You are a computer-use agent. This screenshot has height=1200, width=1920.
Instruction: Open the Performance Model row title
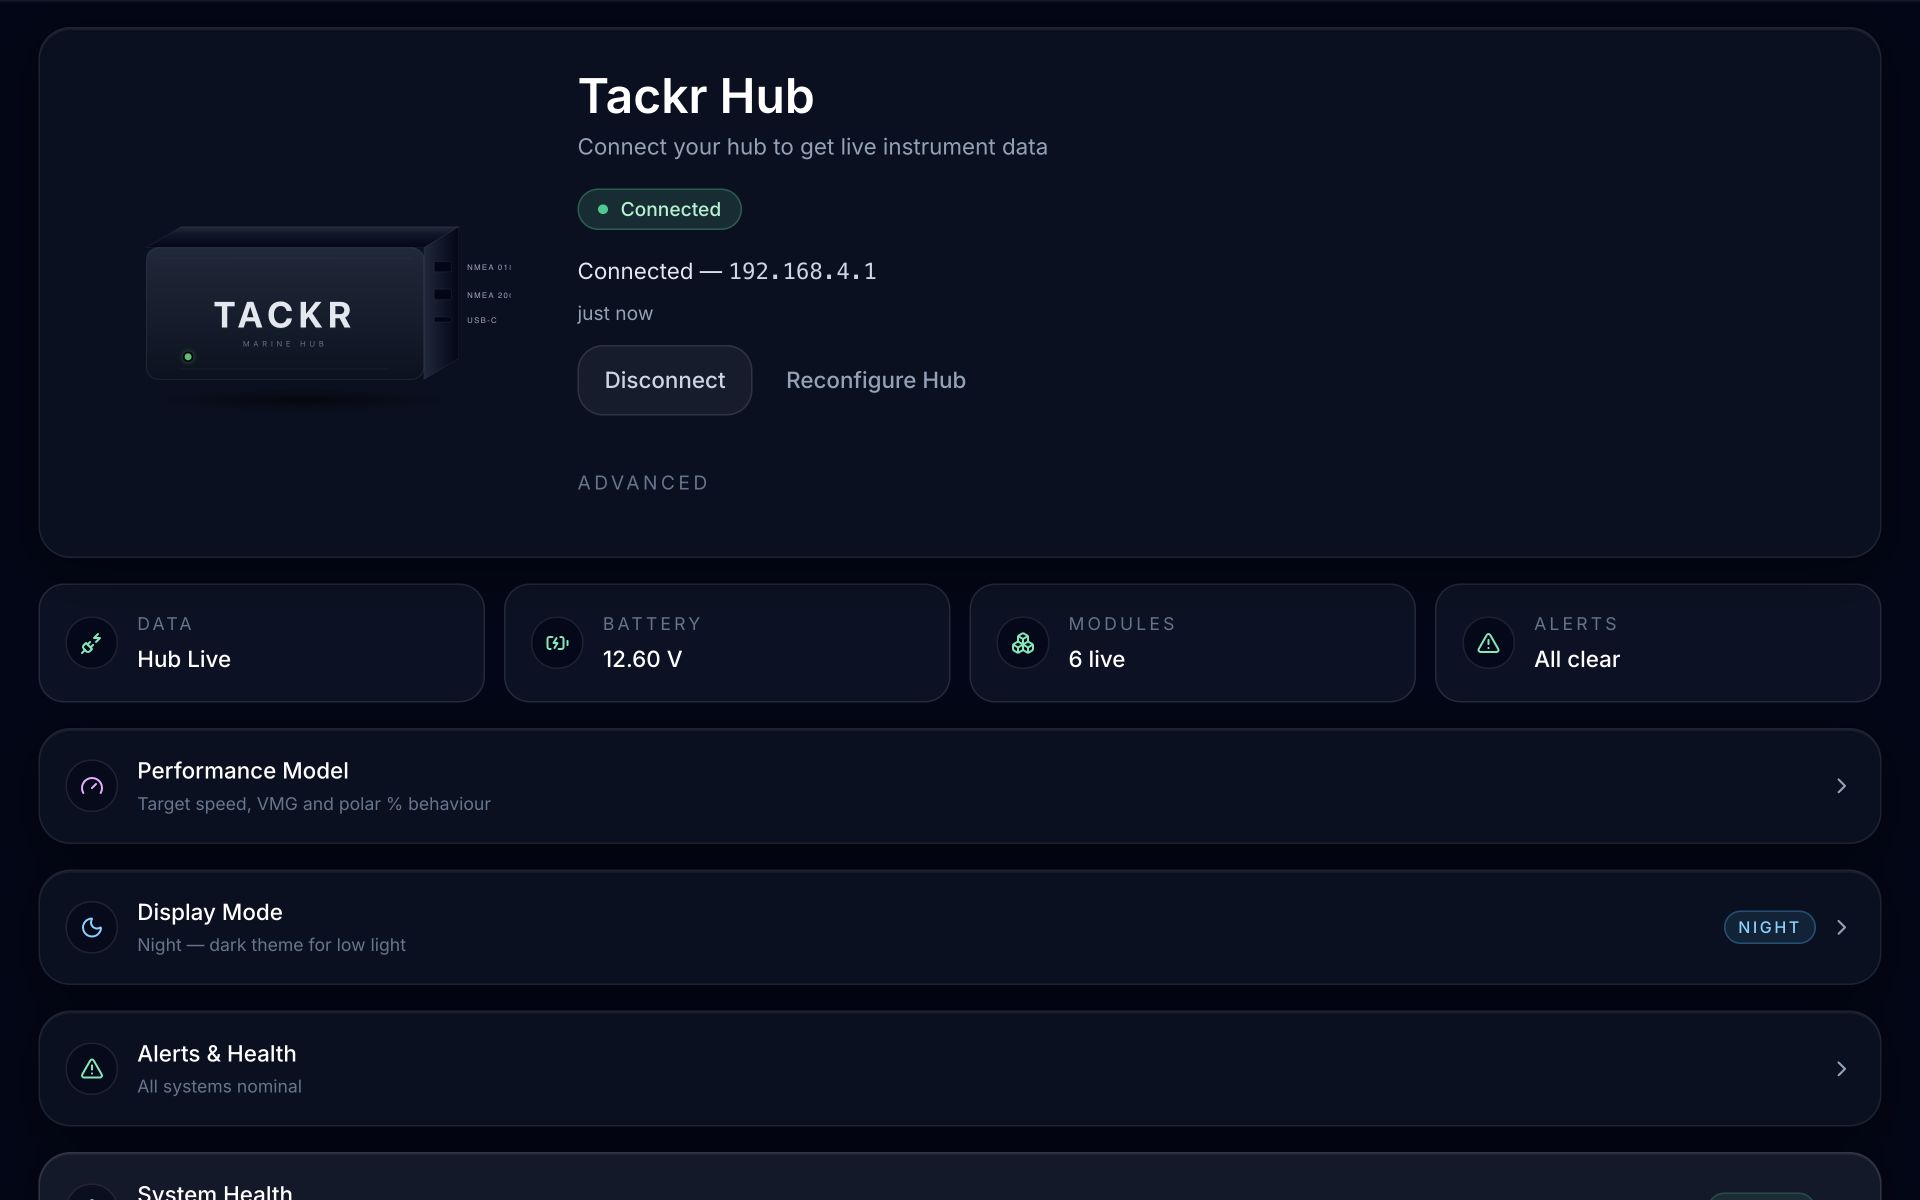[243, 771]
